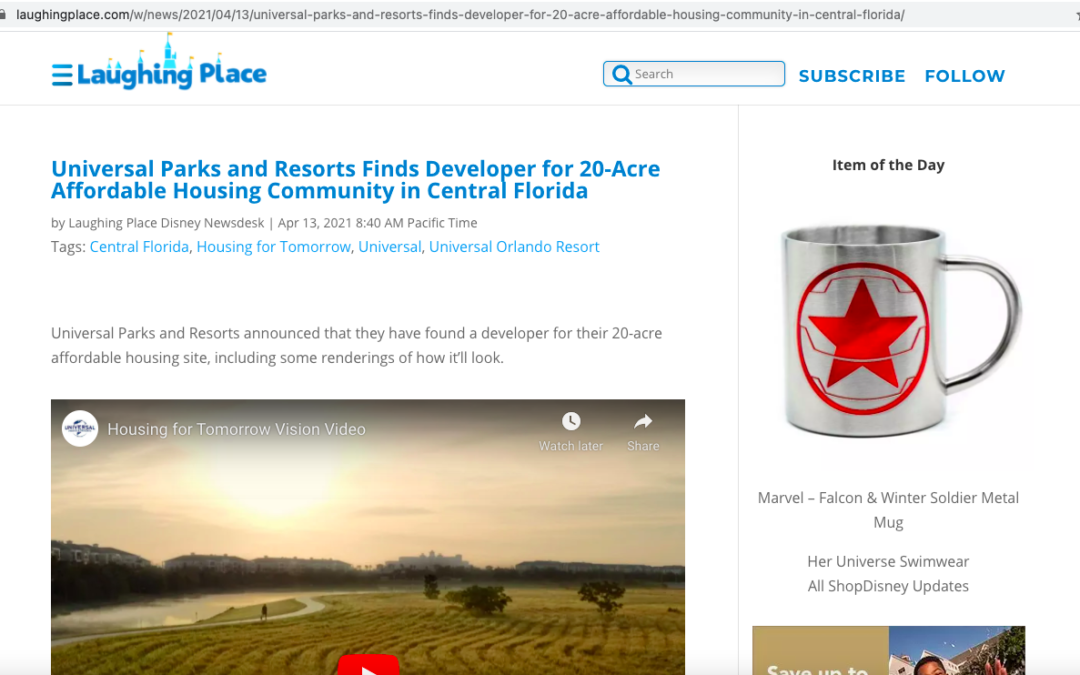Image resolution: width=1080 pixels, height=675 pixels.
Task: Open the SUBSCRIBE link
Action: click(x=852, y=76)
